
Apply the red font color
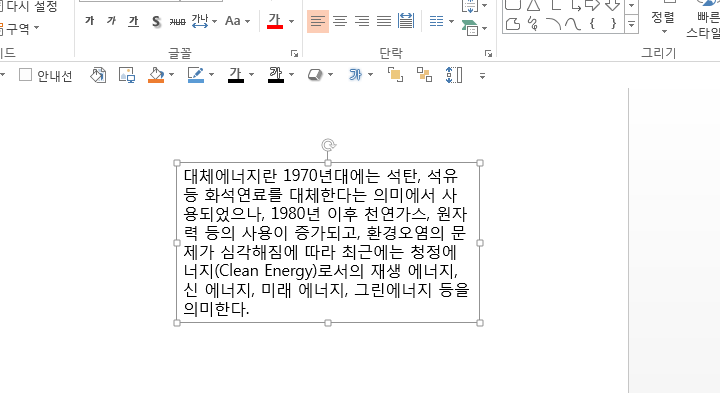[x=275, y=21]
